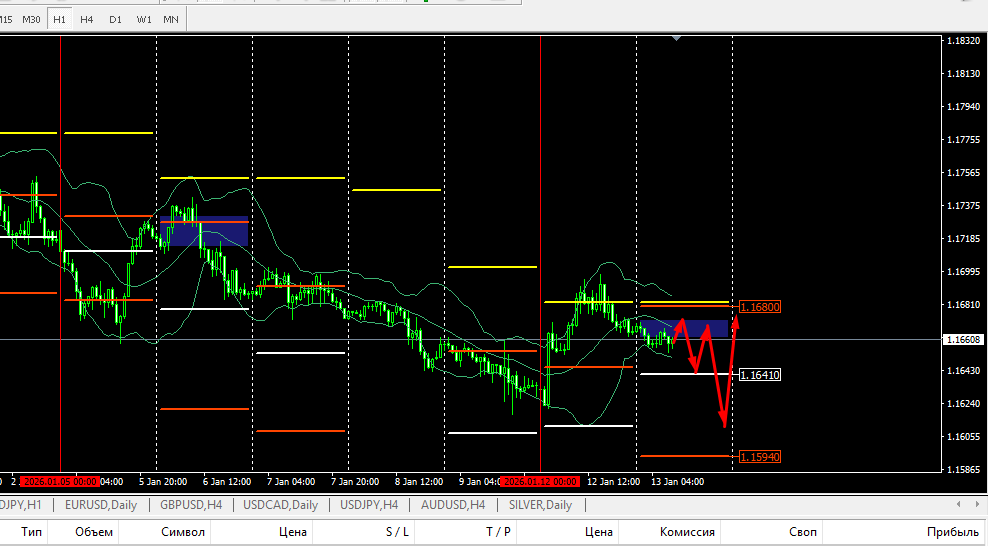Click the 1.15940 price level label
988x546 pixels.
click(x=760, y=457)
